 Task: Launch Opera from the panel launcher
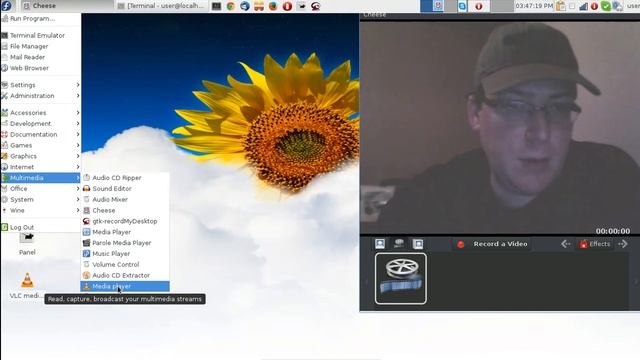click(287, 6)
